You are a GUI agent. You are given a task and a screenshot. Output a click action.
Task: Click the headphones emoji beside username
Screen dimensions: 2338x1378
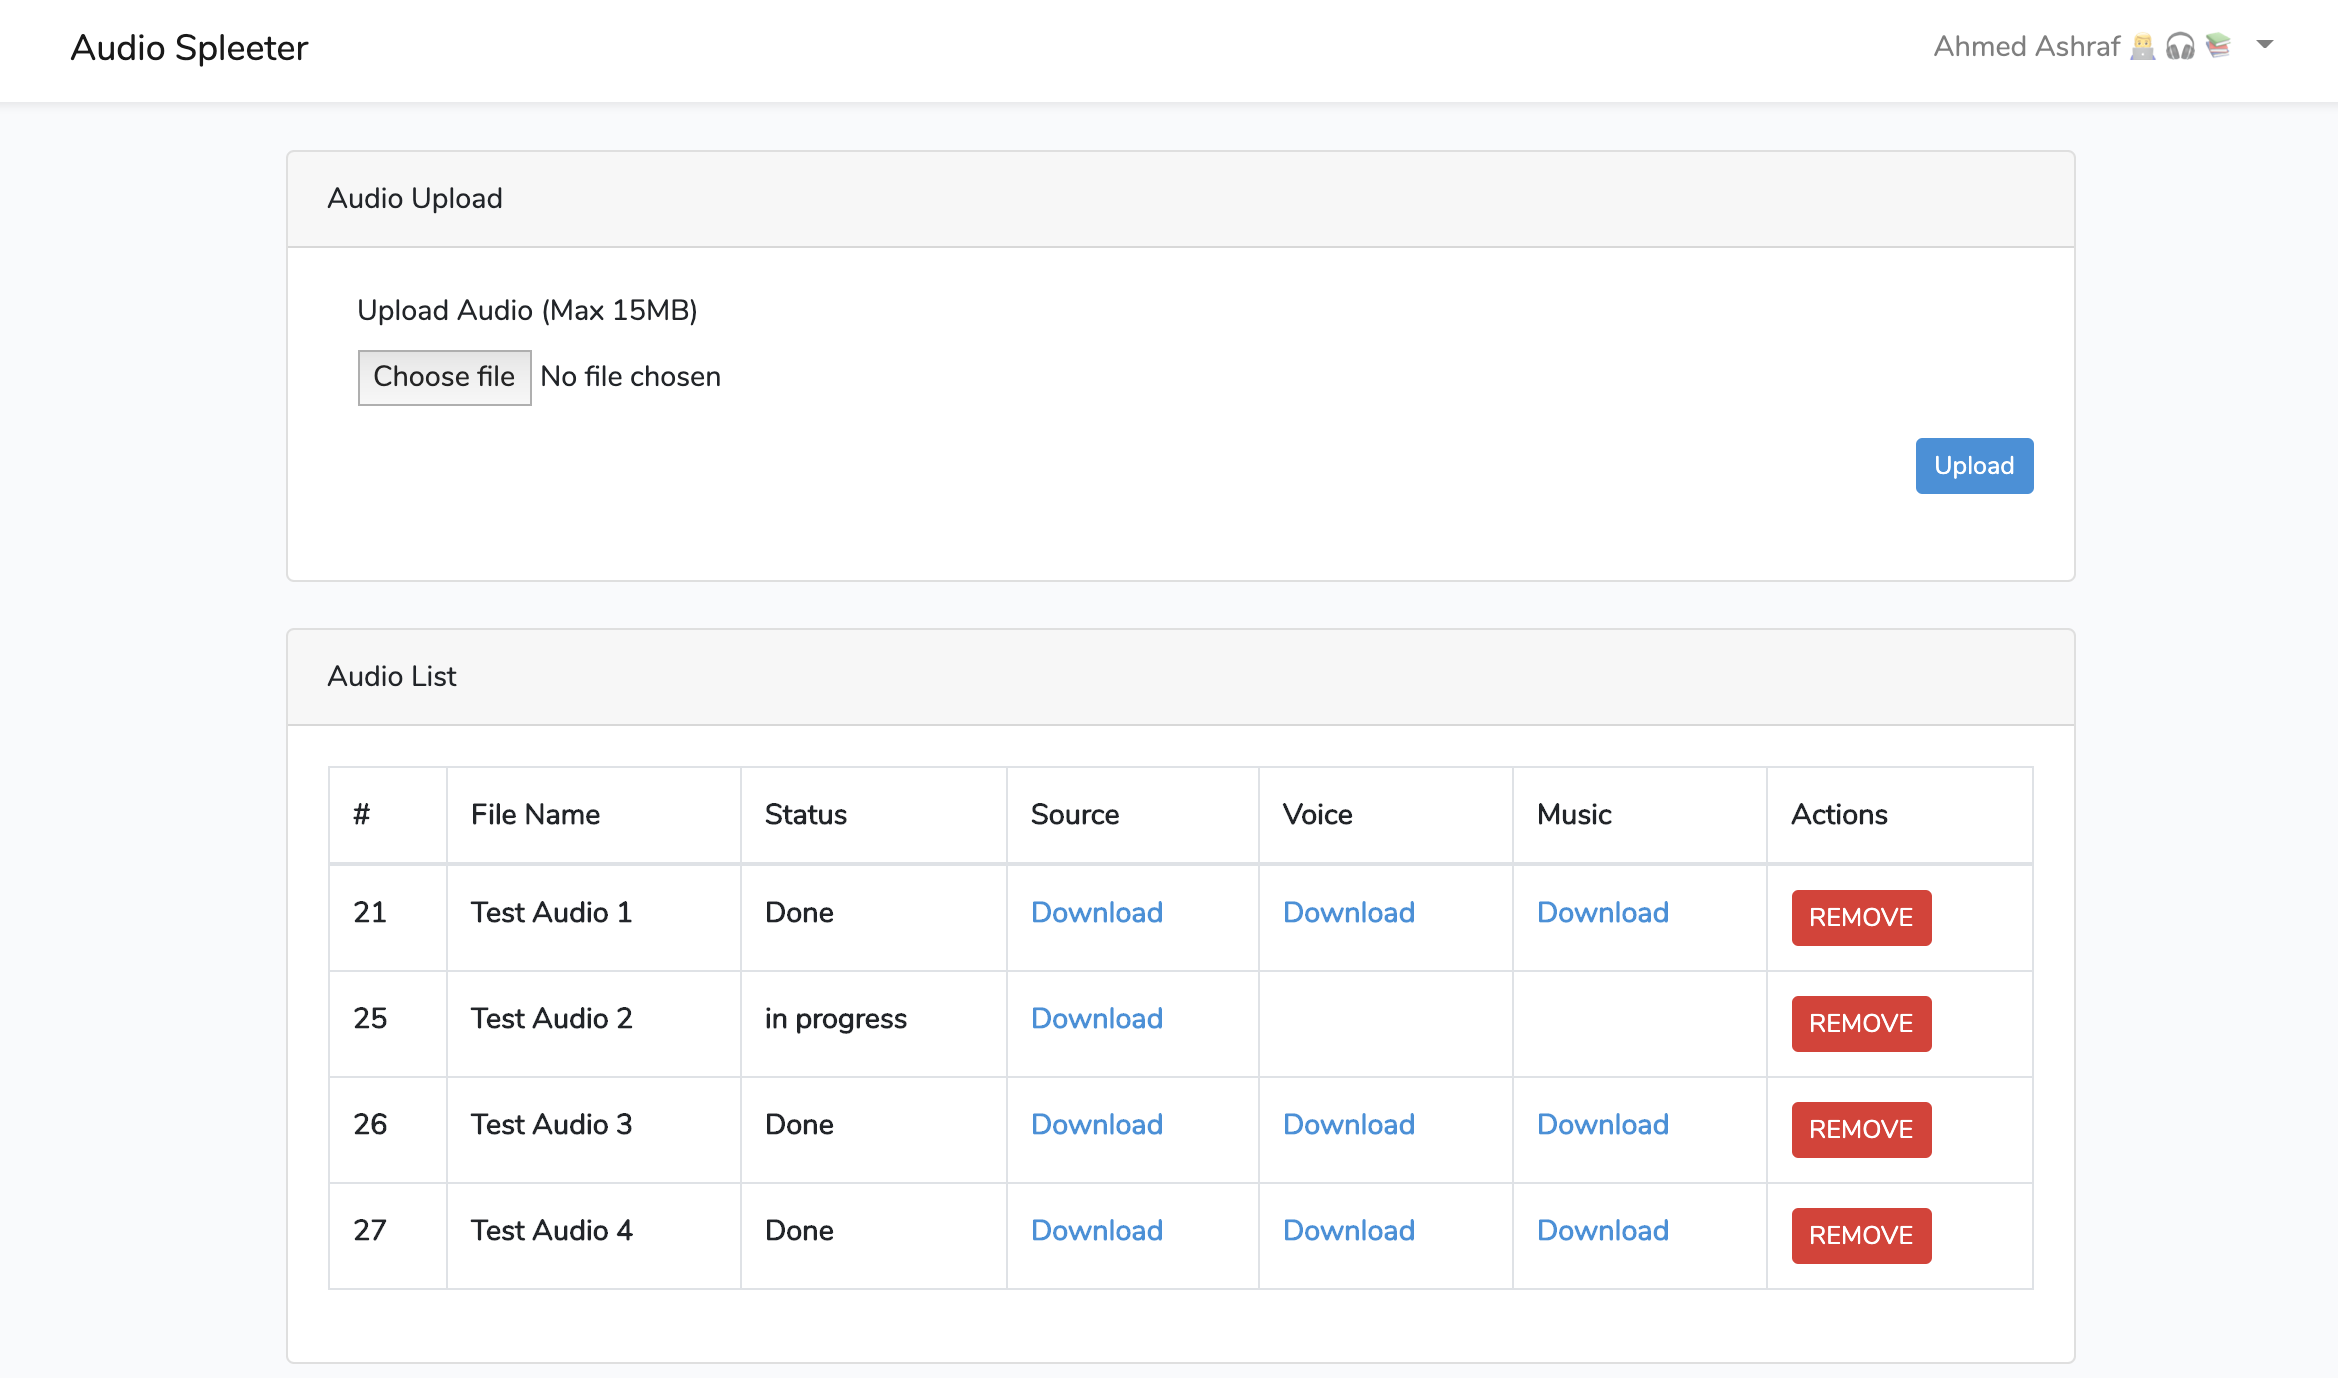[2180, 47]
